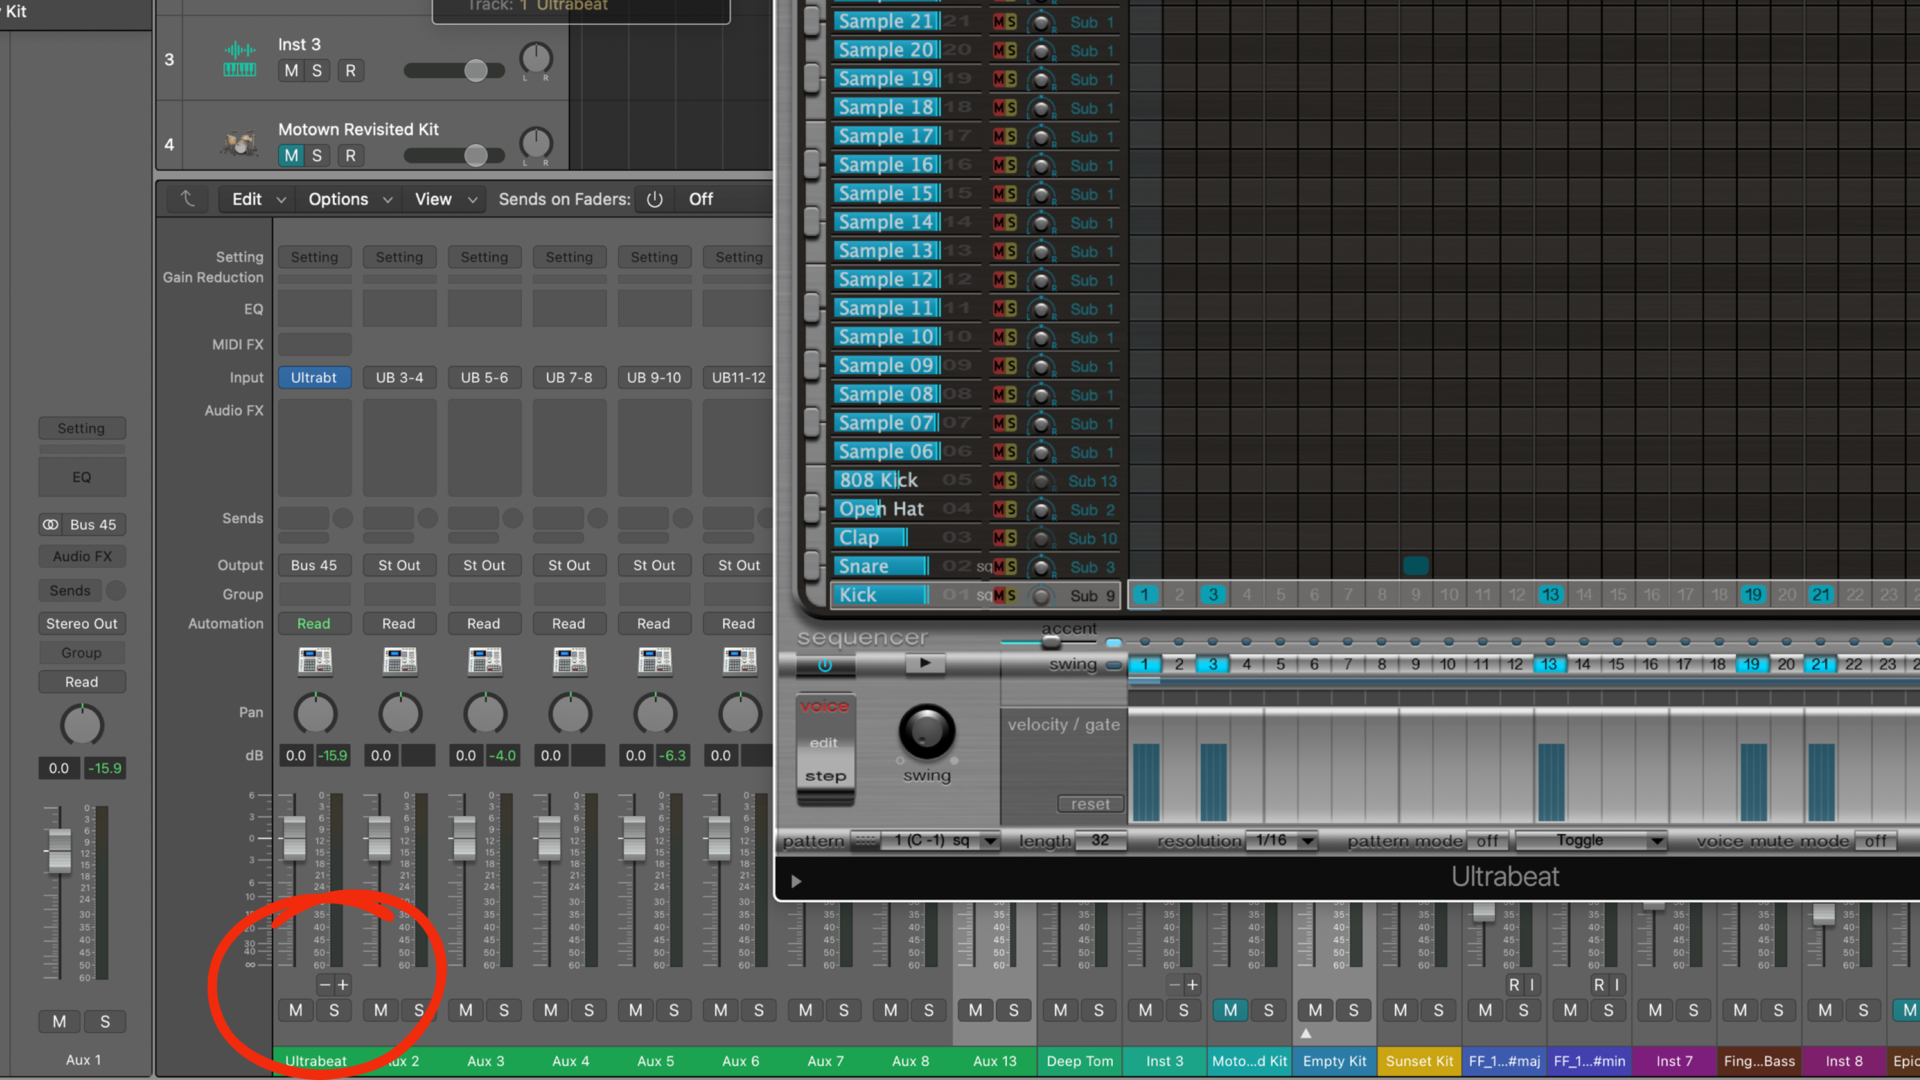This screenshot has height=1080, width=1920.
Task: Mute the Motown Revisited Kit track
Action: click(291, 155)
